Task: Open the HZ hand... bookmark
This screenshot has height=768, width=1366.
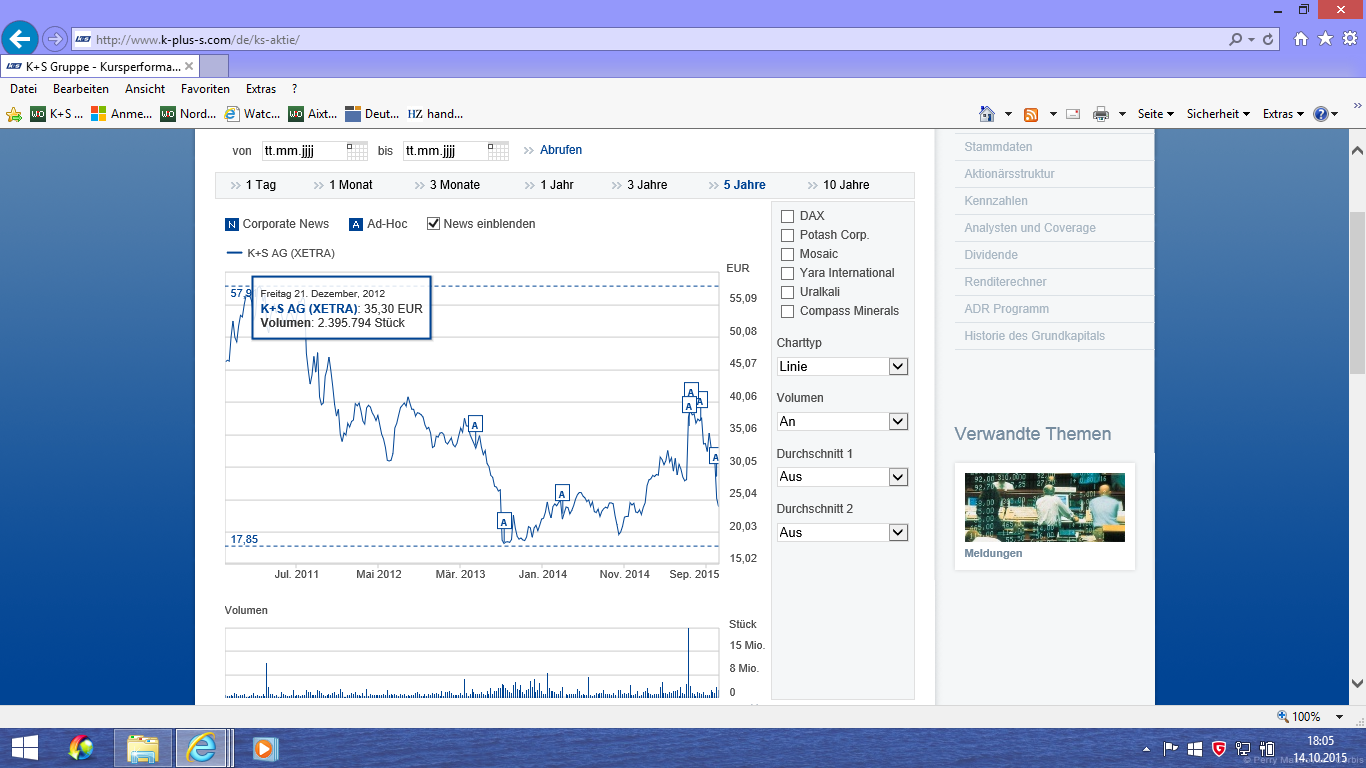Action: (x=435, y=114)
